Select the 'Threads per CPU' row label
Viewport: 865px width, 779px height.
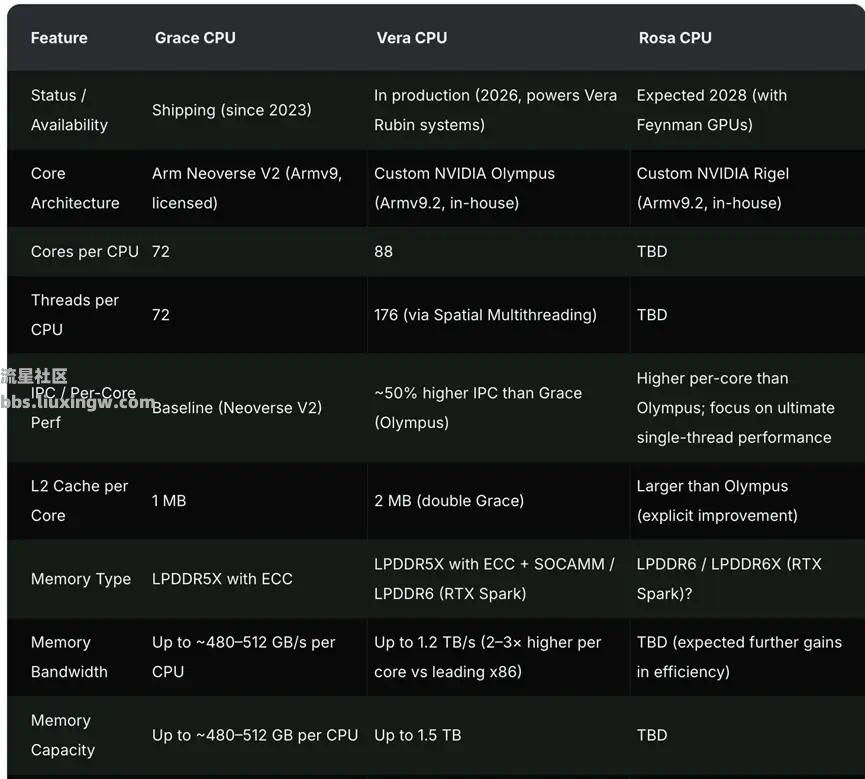(x=74, y=314)
